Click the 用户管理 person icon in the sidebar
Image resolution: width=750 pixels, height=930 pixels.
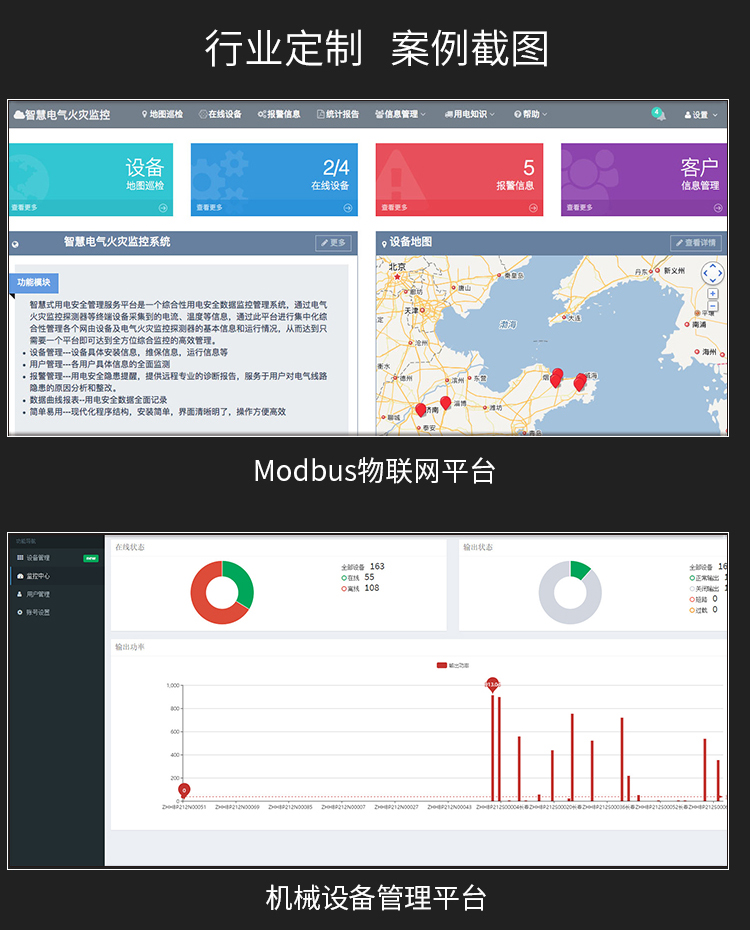coord(19,594)
